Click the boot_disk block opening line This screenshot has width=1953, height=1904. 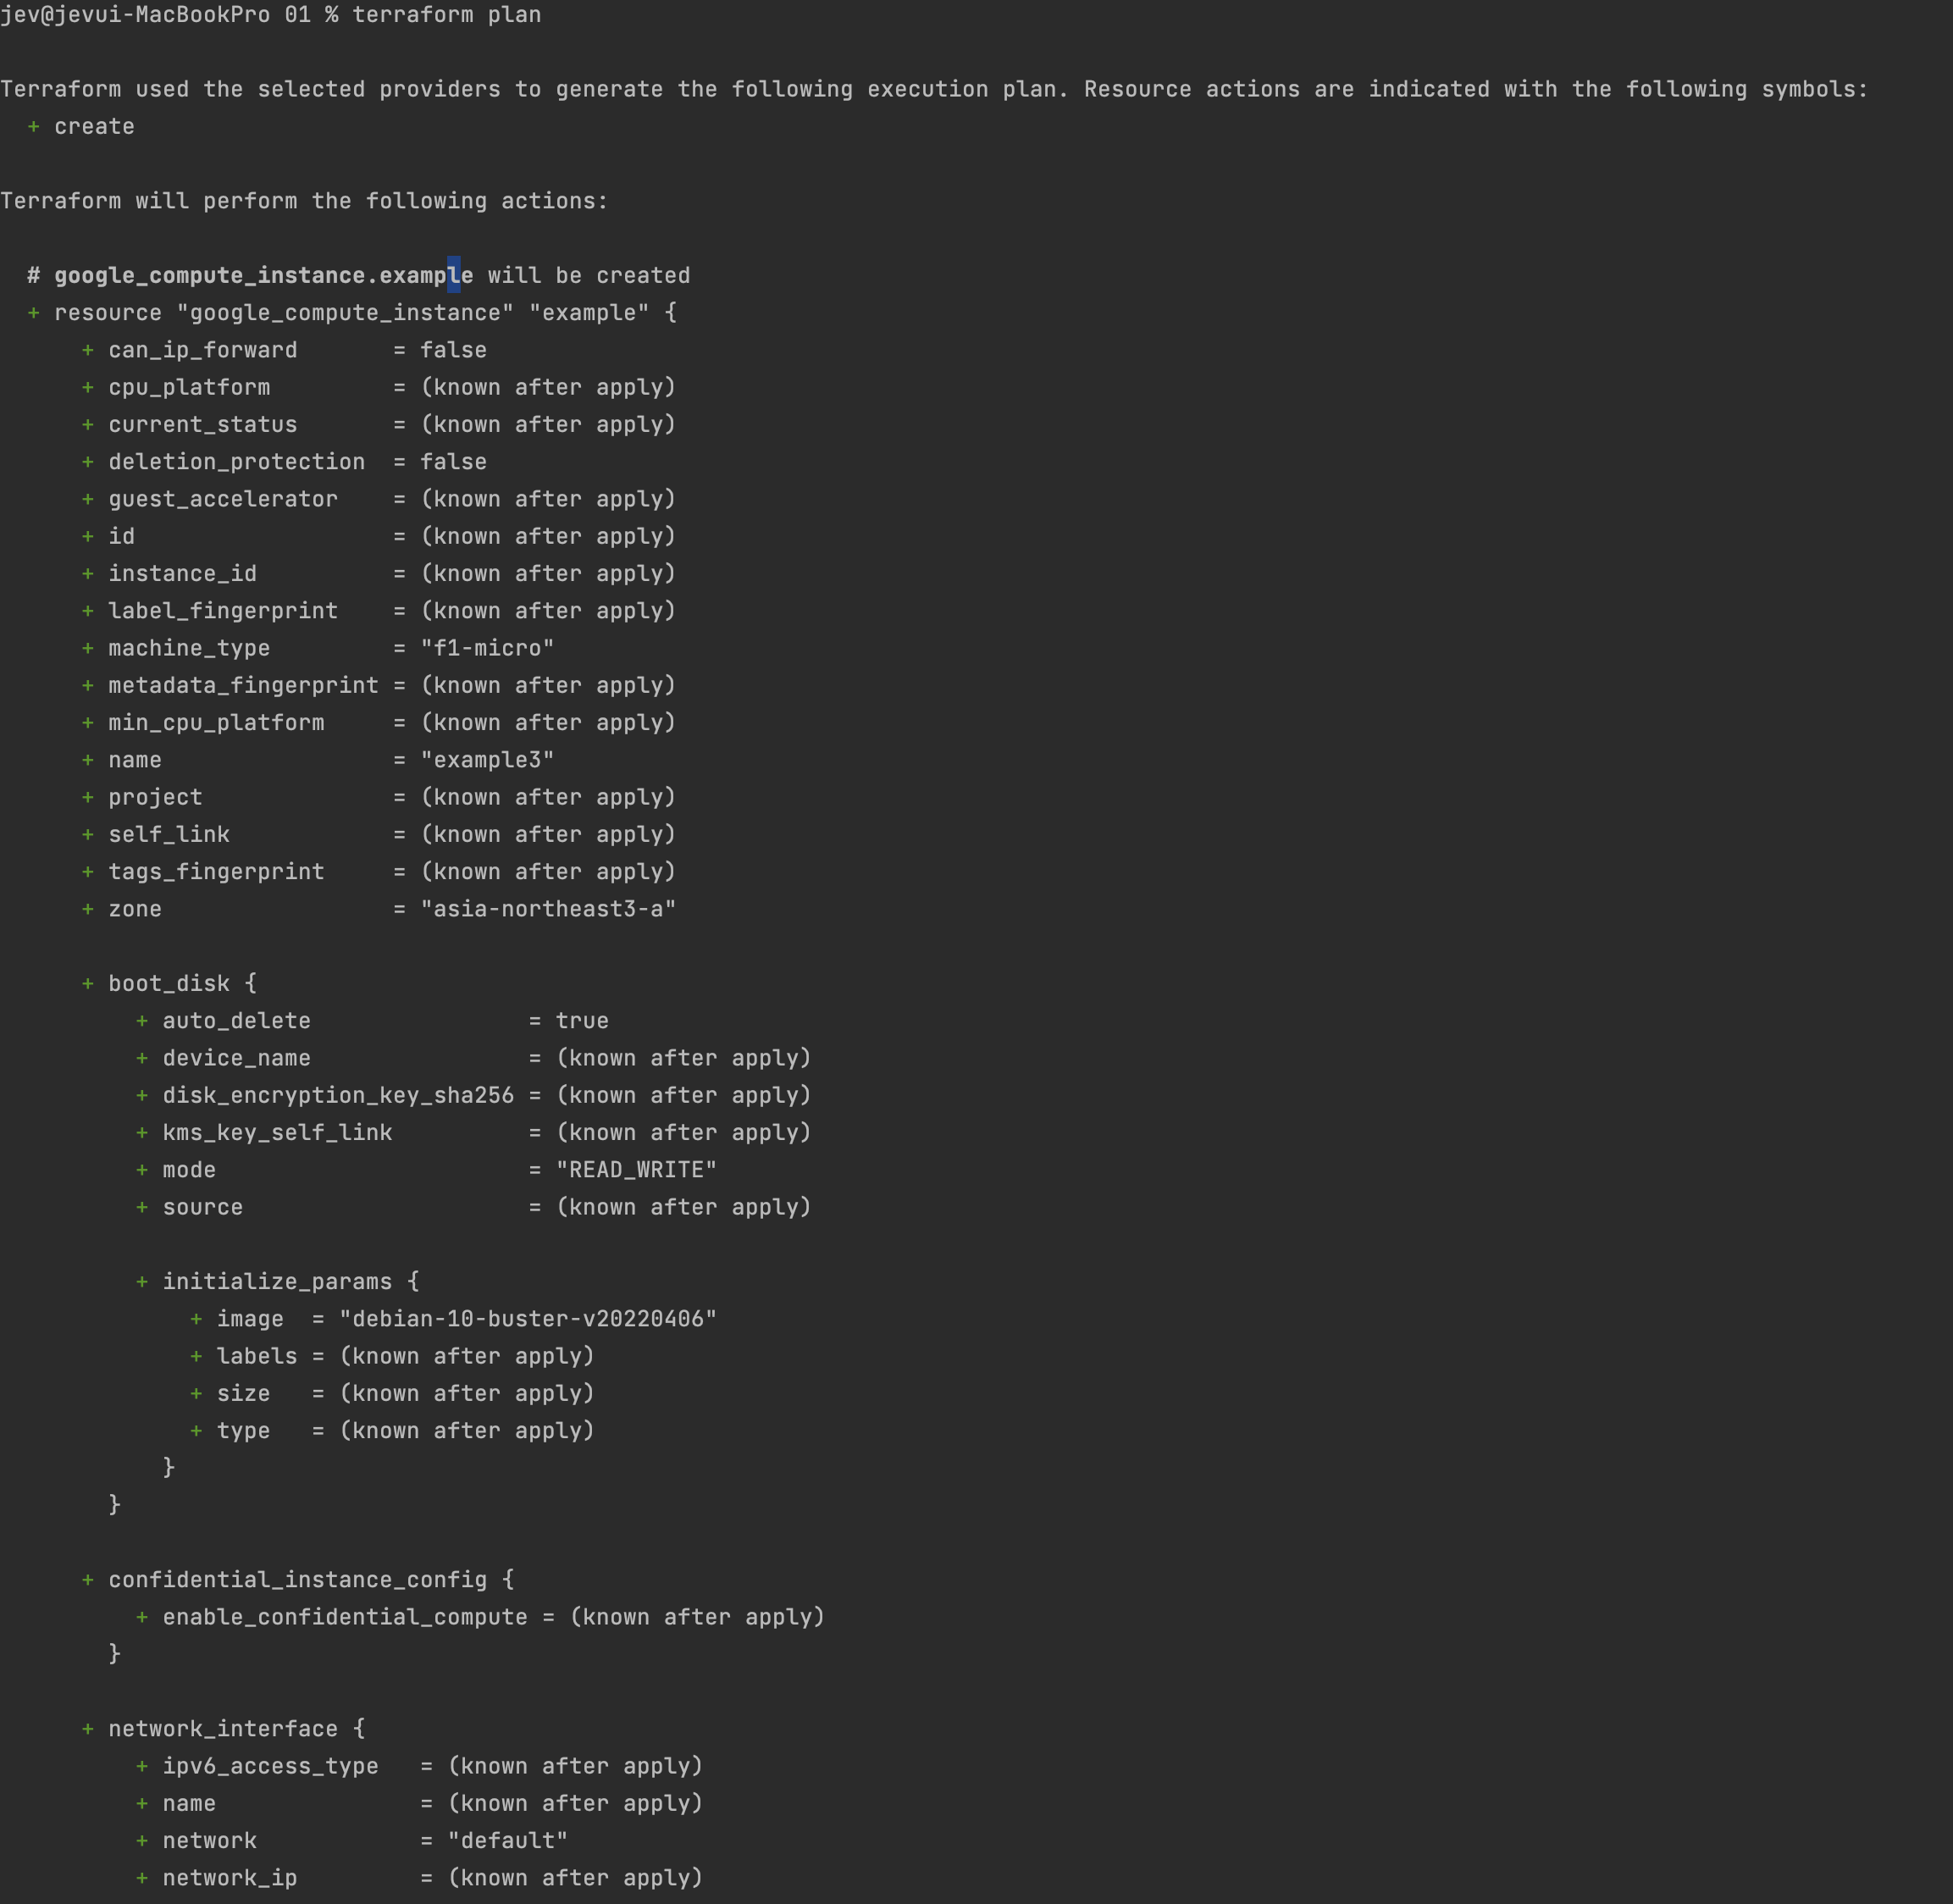182,984
